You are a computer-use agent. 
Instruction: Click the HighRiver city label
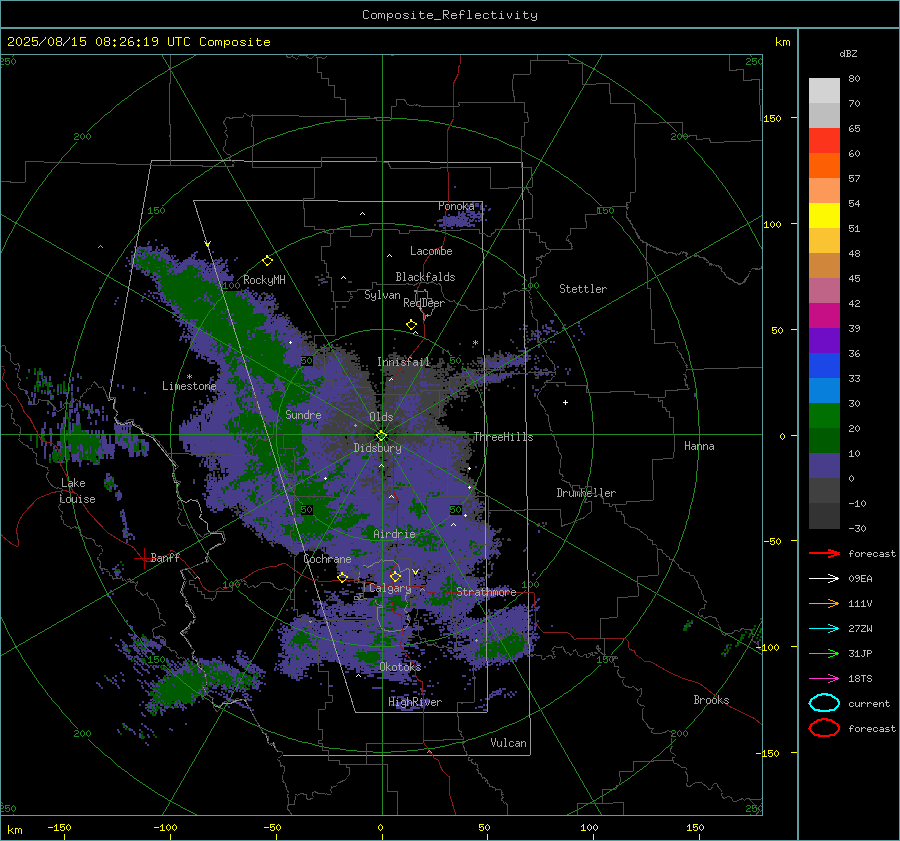[x=415, y=702]
